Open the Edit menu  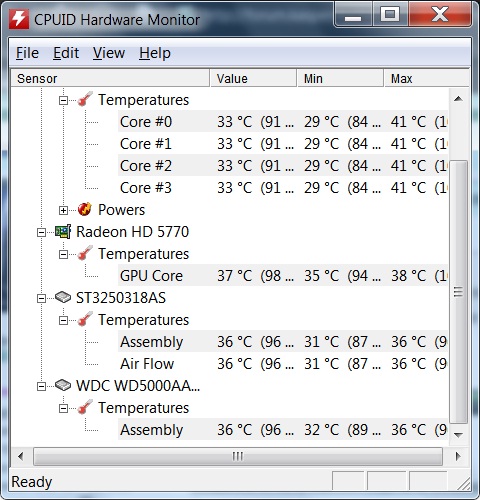(x=66, y=53)
